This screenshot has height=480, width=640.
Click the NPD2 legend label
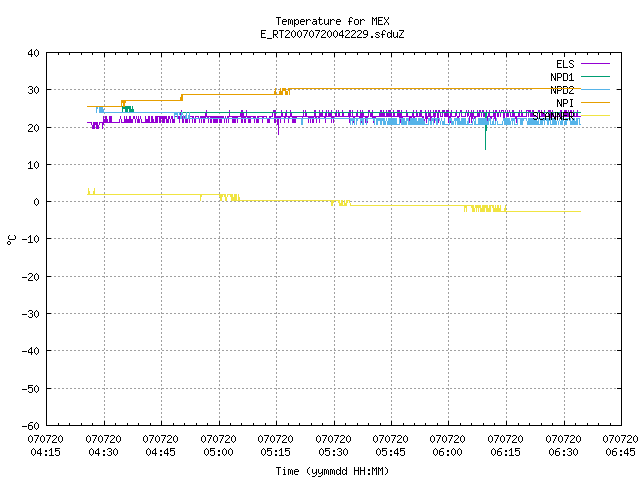pyautogui.click(x=562, y=90)
